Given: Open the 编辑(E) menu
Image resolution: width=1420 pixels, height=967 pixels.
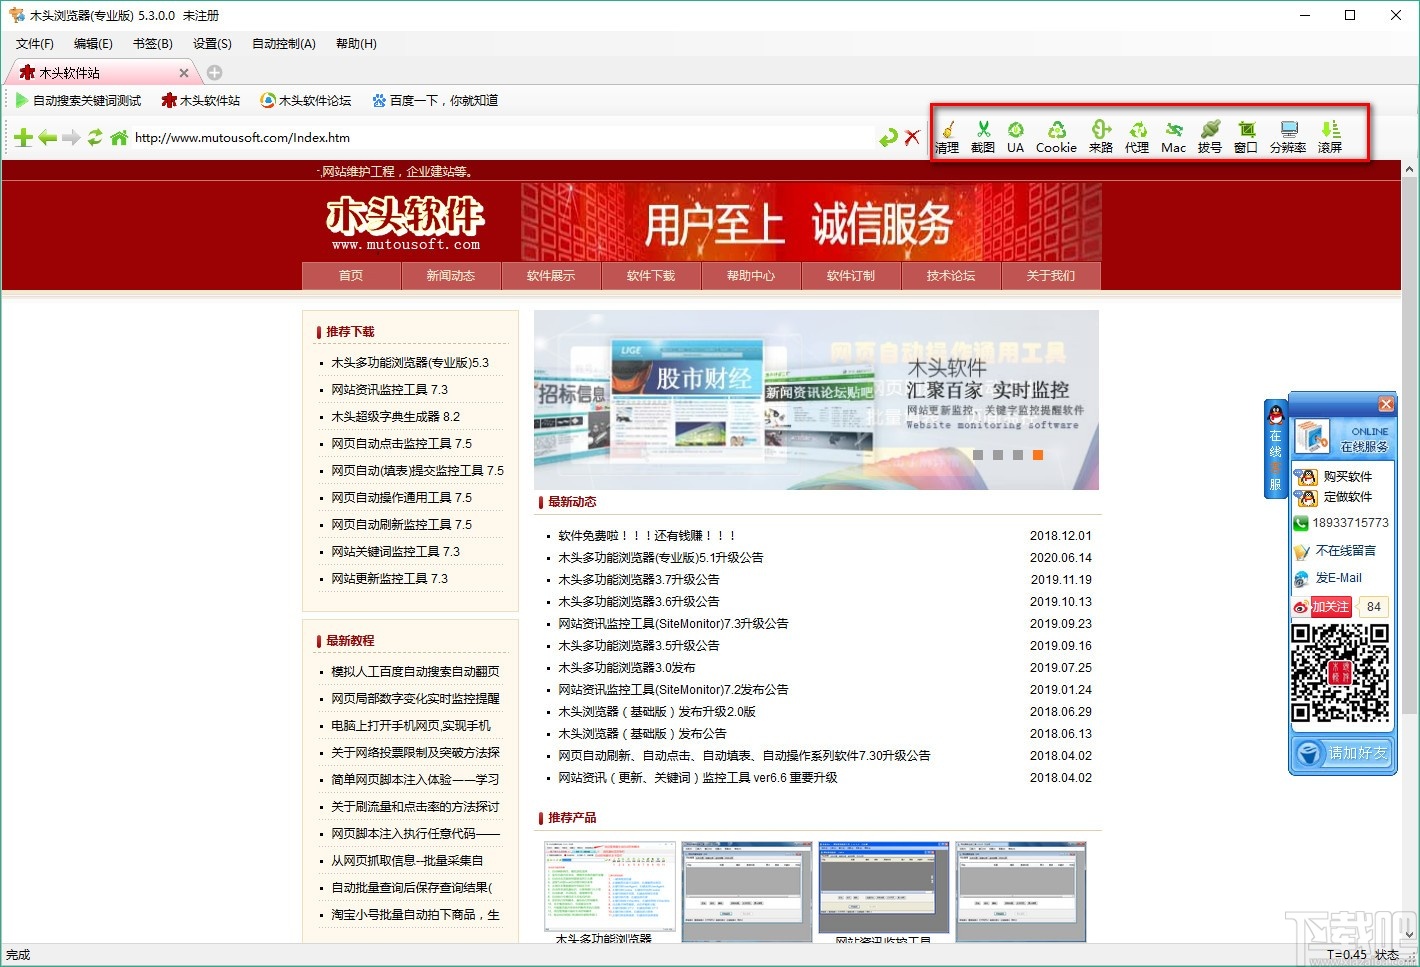Looking at the screenshot, I should 93,44.
